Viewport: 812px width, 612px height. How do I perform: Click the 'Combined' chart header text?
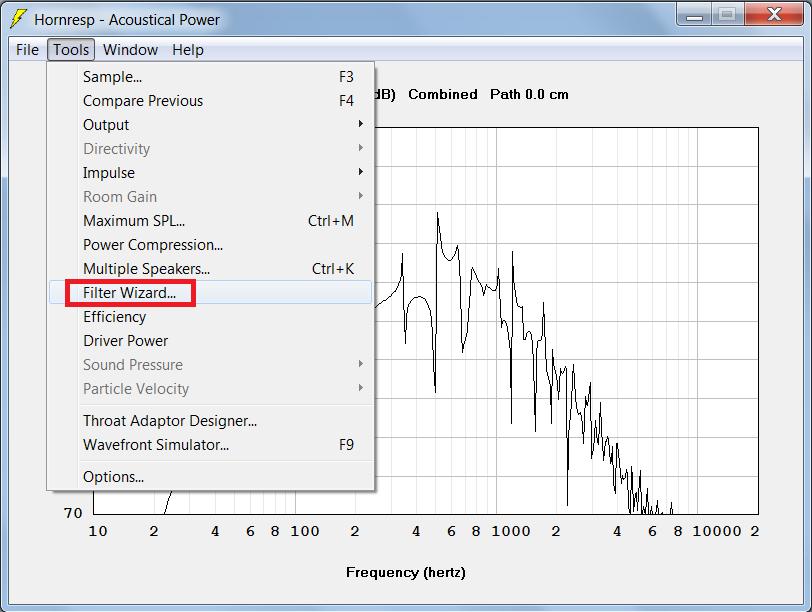pyautogui.click(x=443, y=94)
